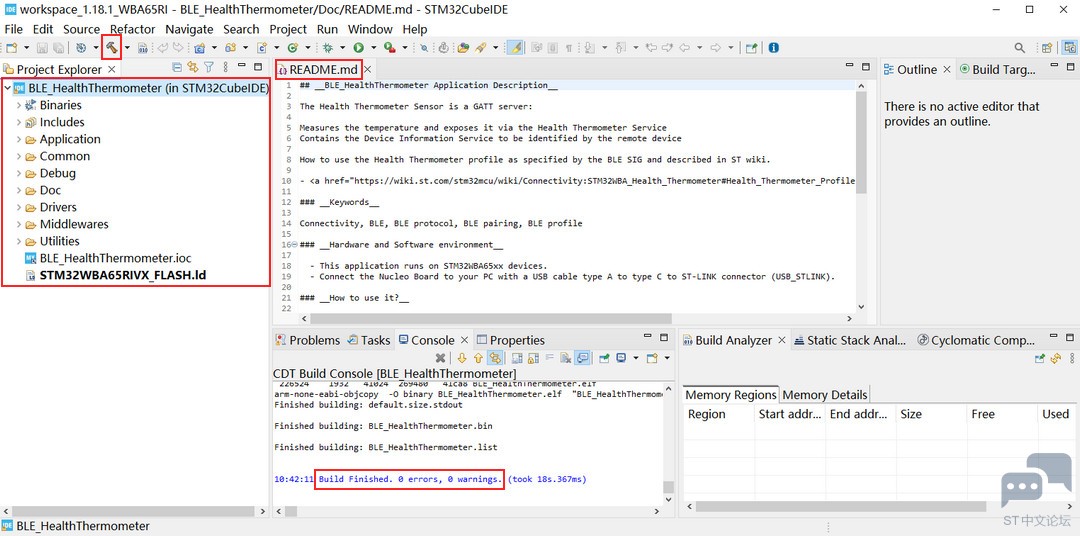Open the Refactor menu

click(x=132, y=29)
